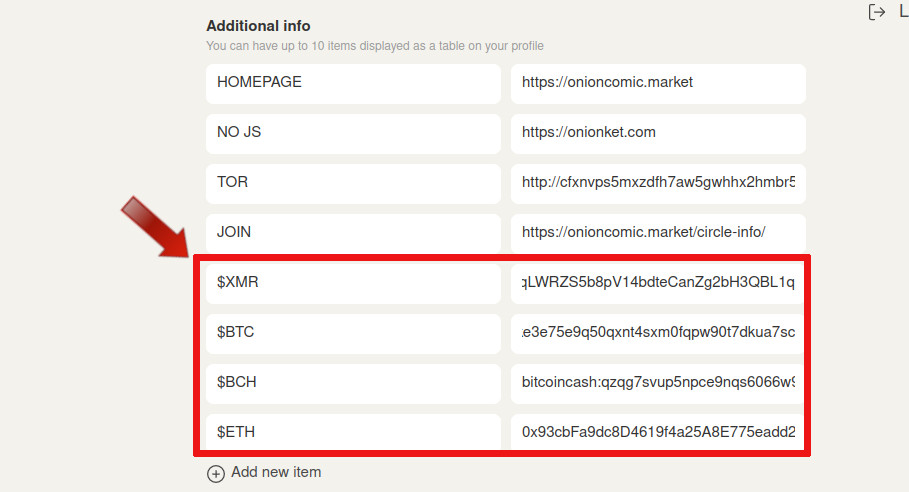Edit the $ETH 0x93cb address field
The width and height of the screenshot is (909, 492).
point(658,432)
